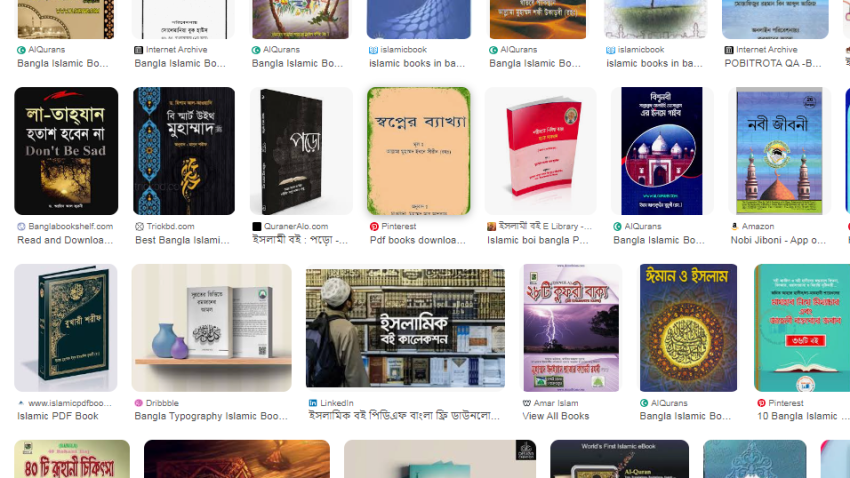This screenshot has width=850, height=478.
Task: Click the Dribbble source icon
Action: (x=139, y=403)
